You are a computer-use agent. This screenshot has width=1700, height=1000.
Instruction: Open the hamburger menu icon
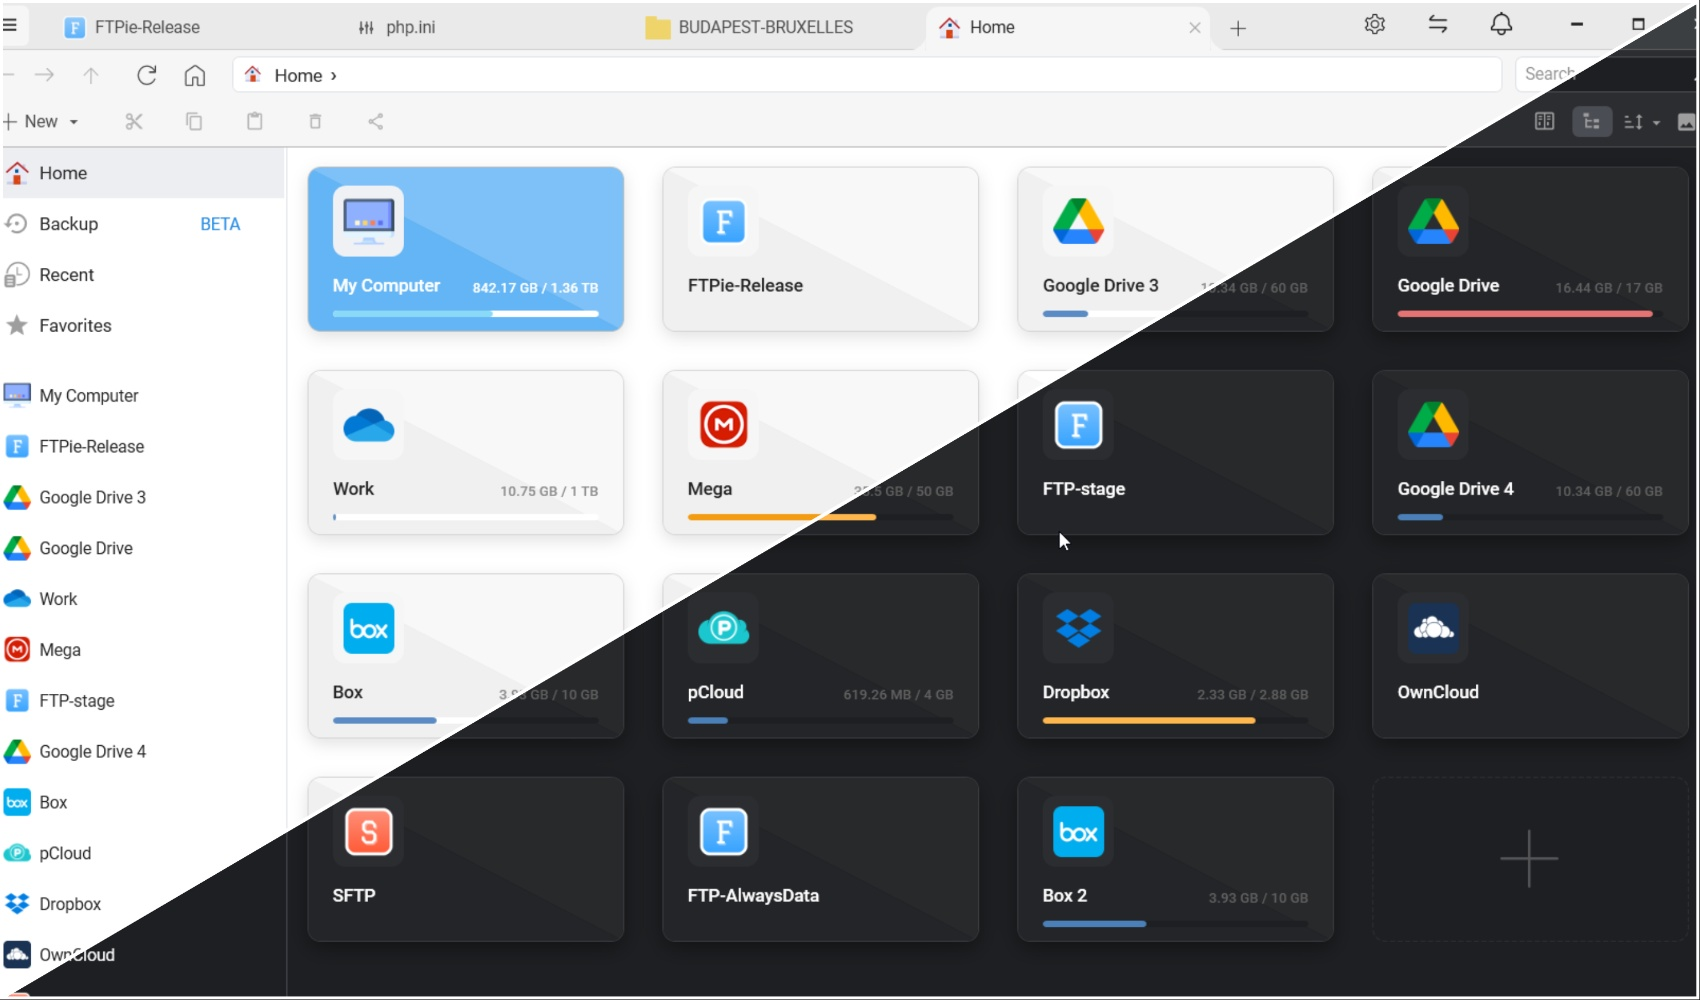pyautogui.click(x=10, y=25)
